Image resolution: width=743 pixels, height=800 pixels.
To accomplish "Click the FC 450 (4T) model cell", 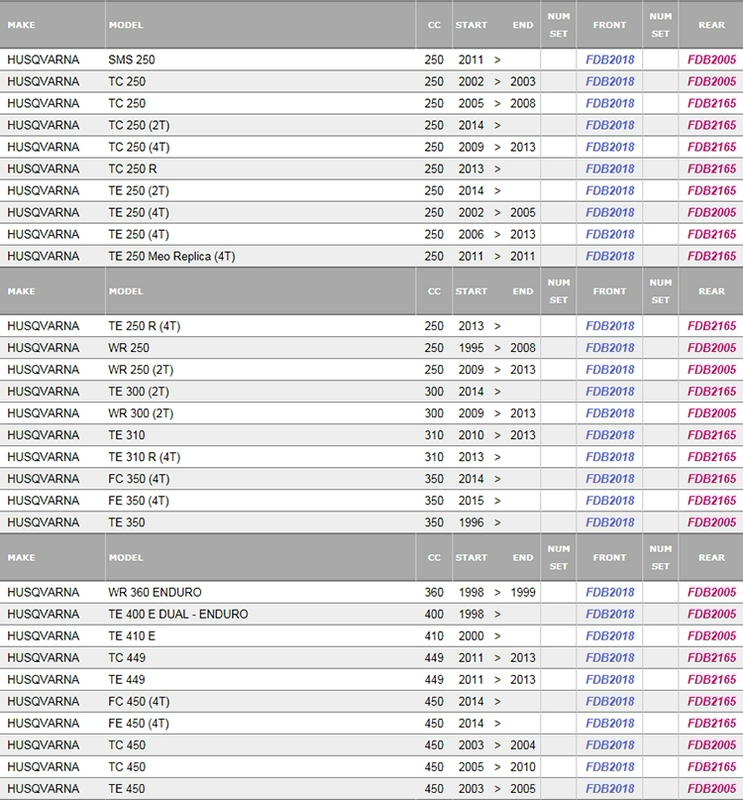I will [x=140, y=702].
